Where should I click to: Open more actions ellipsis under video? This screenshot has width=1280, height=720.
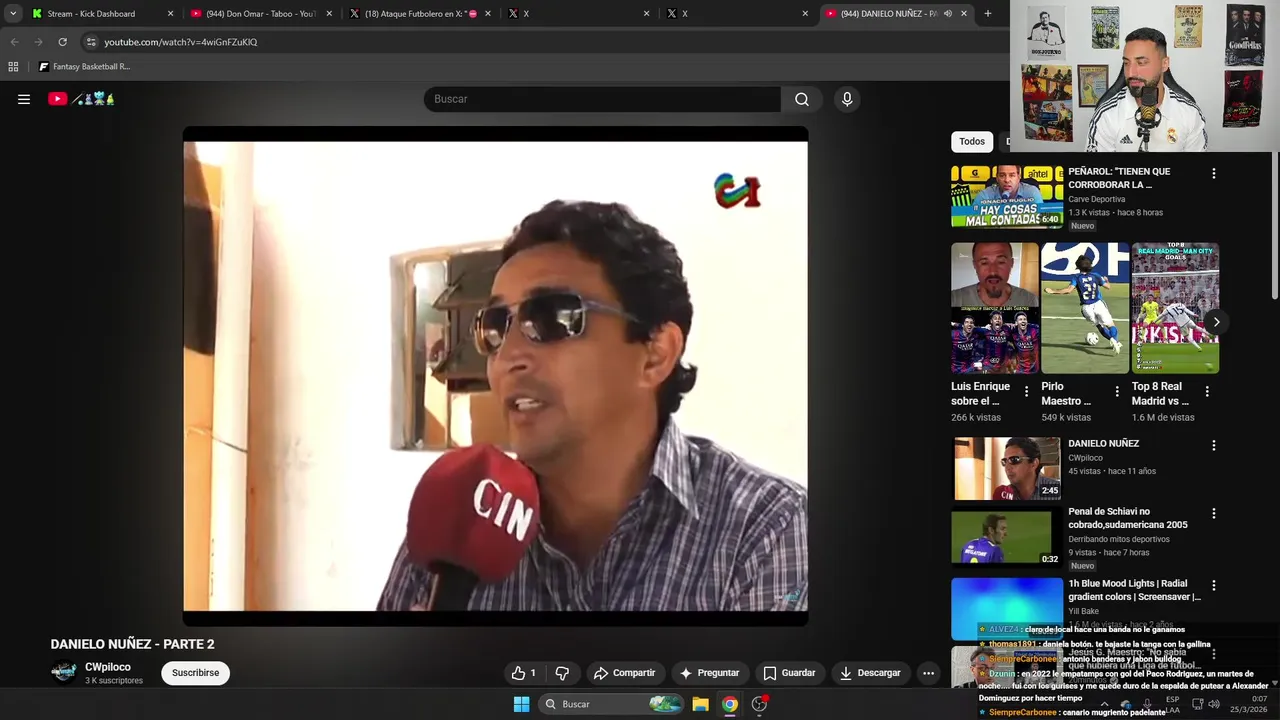click(x=928, y=673)
